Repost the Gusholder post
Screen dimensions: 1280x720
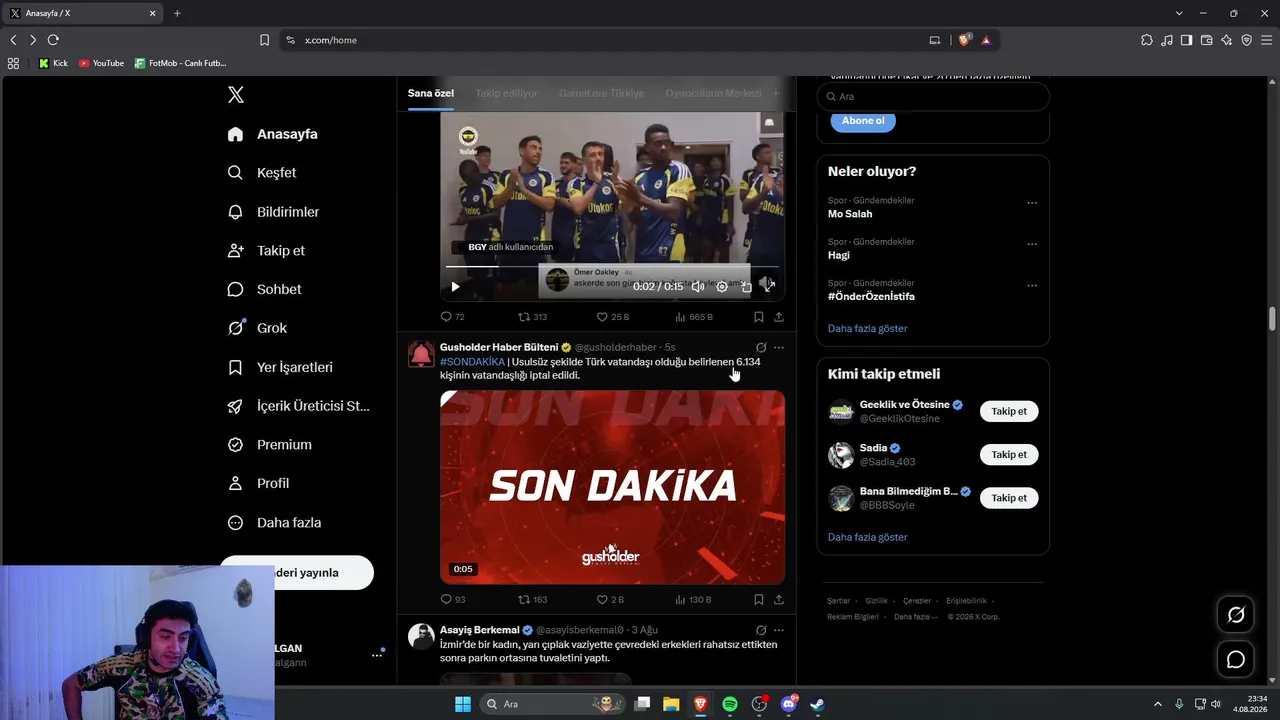pos(532,600)
